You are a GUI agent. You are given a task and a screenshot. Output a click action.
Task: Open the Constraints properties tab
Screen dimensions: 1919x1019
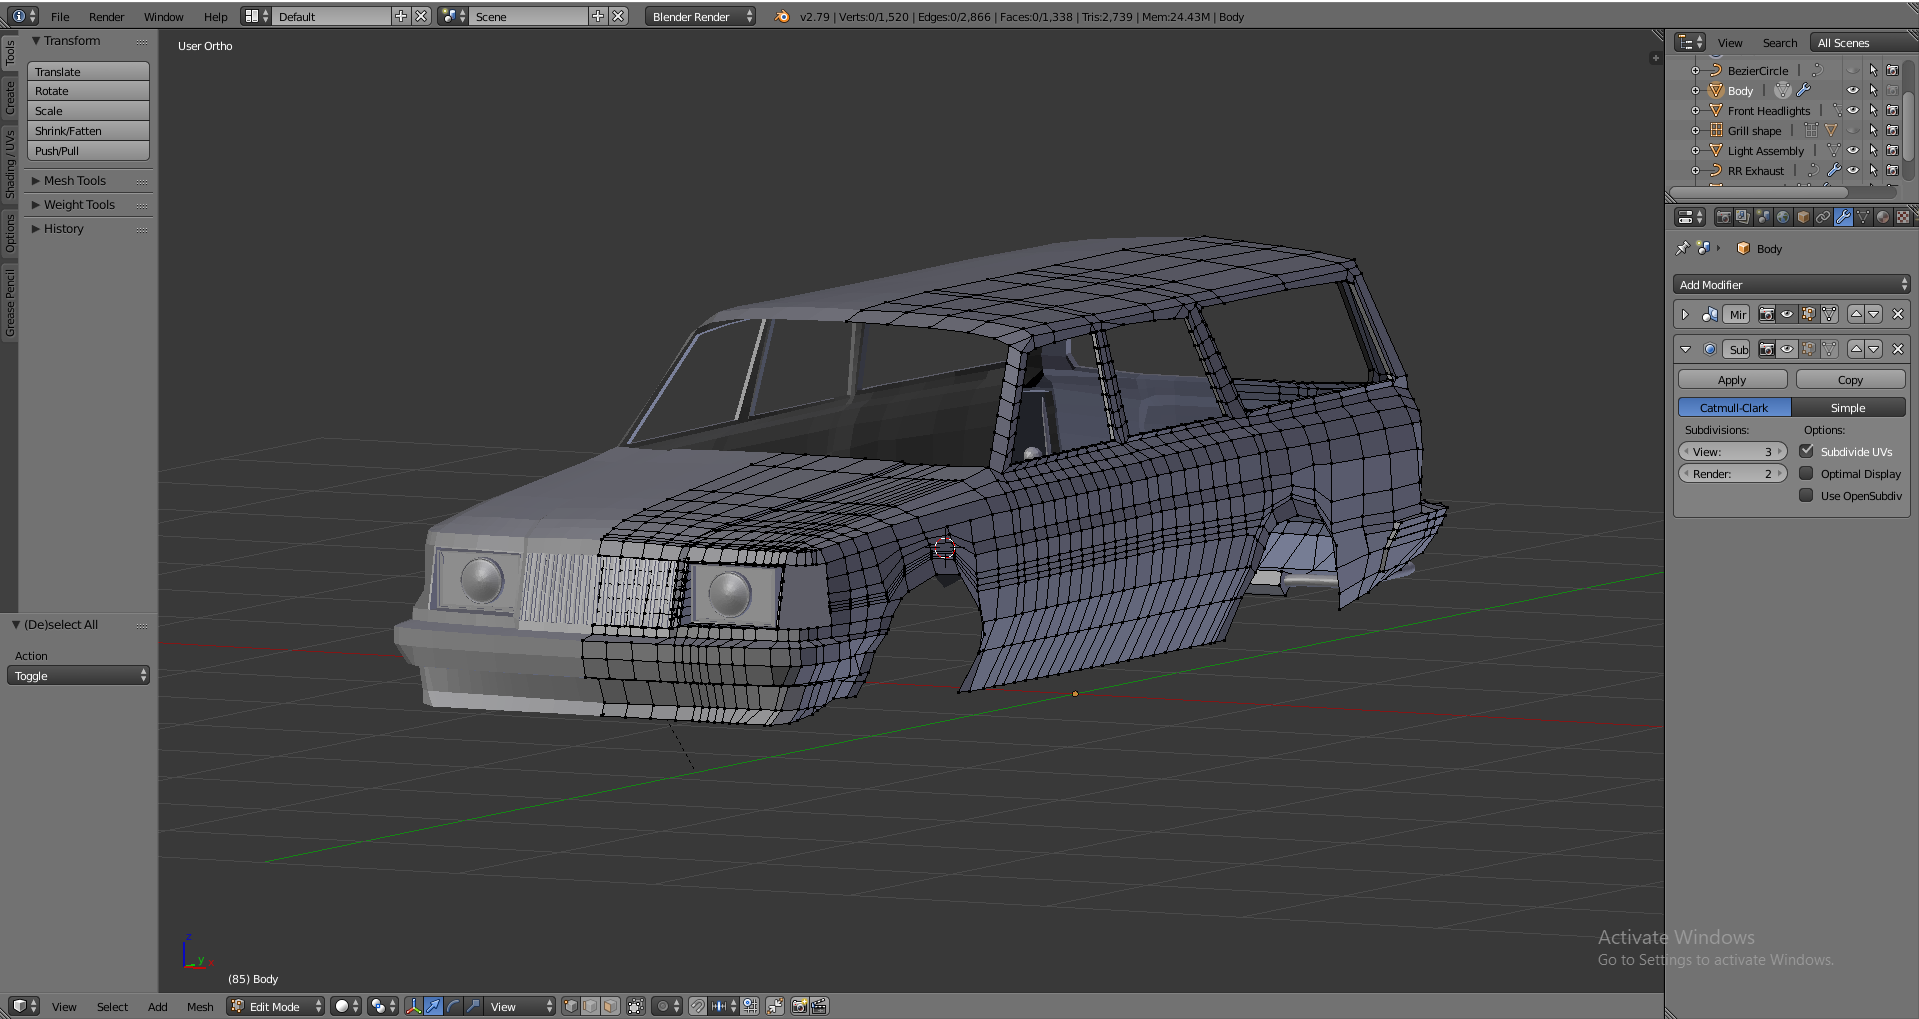[x=1823, y=217]
